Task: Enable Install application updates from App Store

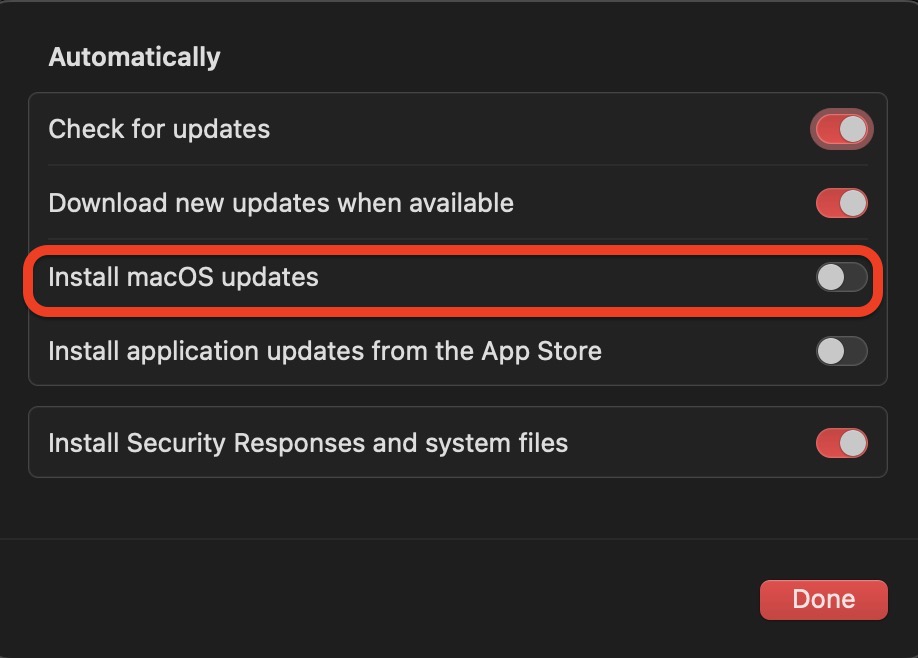Action: tap(841, 351)
